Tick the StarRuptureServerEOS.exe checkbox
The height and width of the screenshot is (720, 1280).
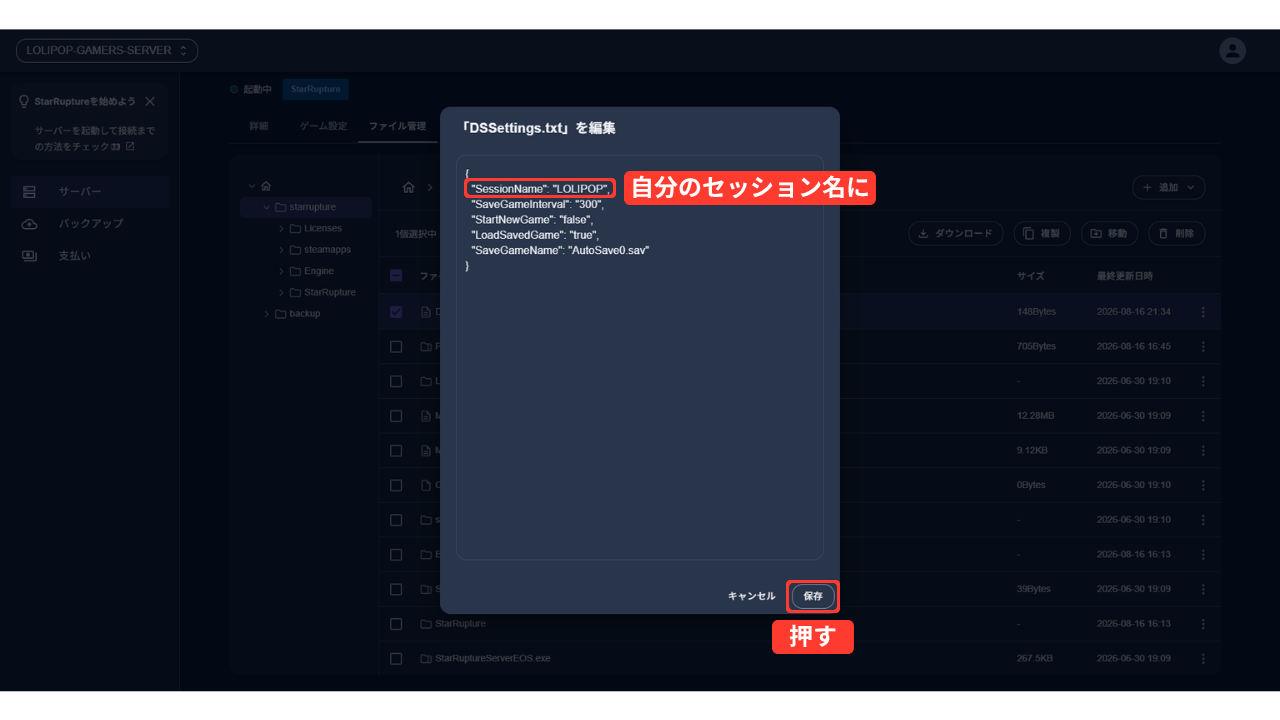coord(396,659)
